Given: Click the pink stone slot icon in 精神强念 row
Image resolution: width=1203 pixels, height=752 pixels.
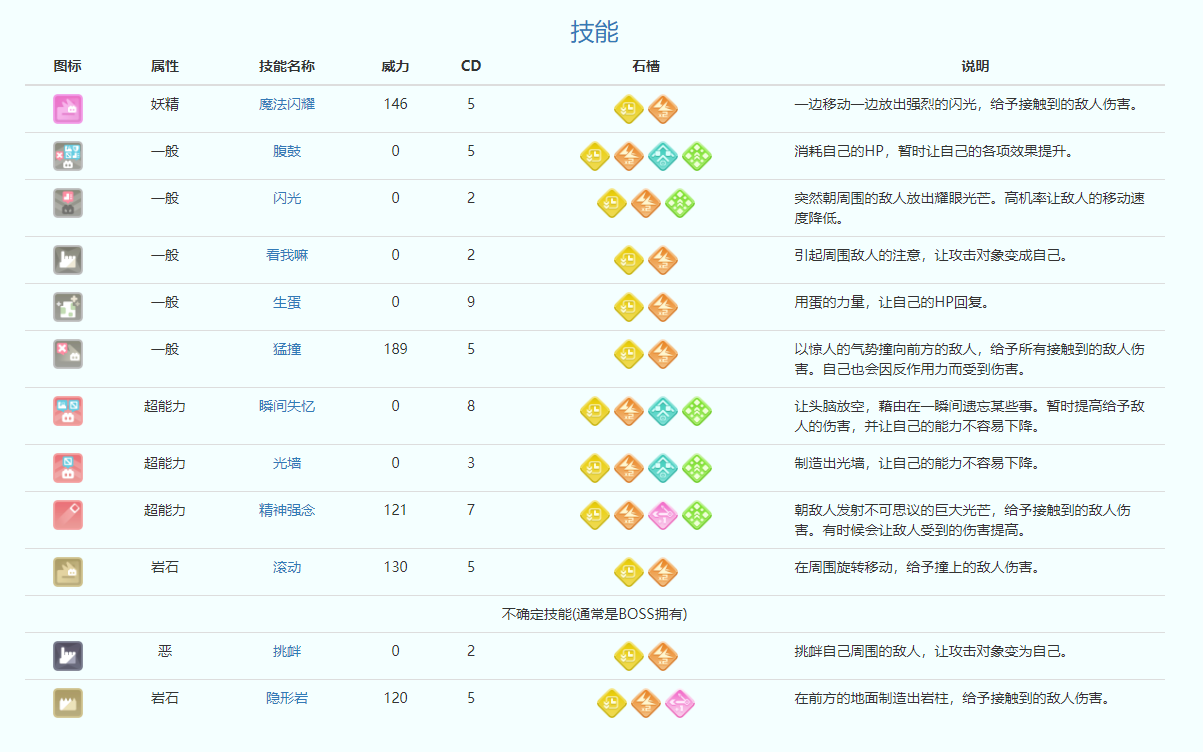Looking at the screenshot, I should click(662, 515).
